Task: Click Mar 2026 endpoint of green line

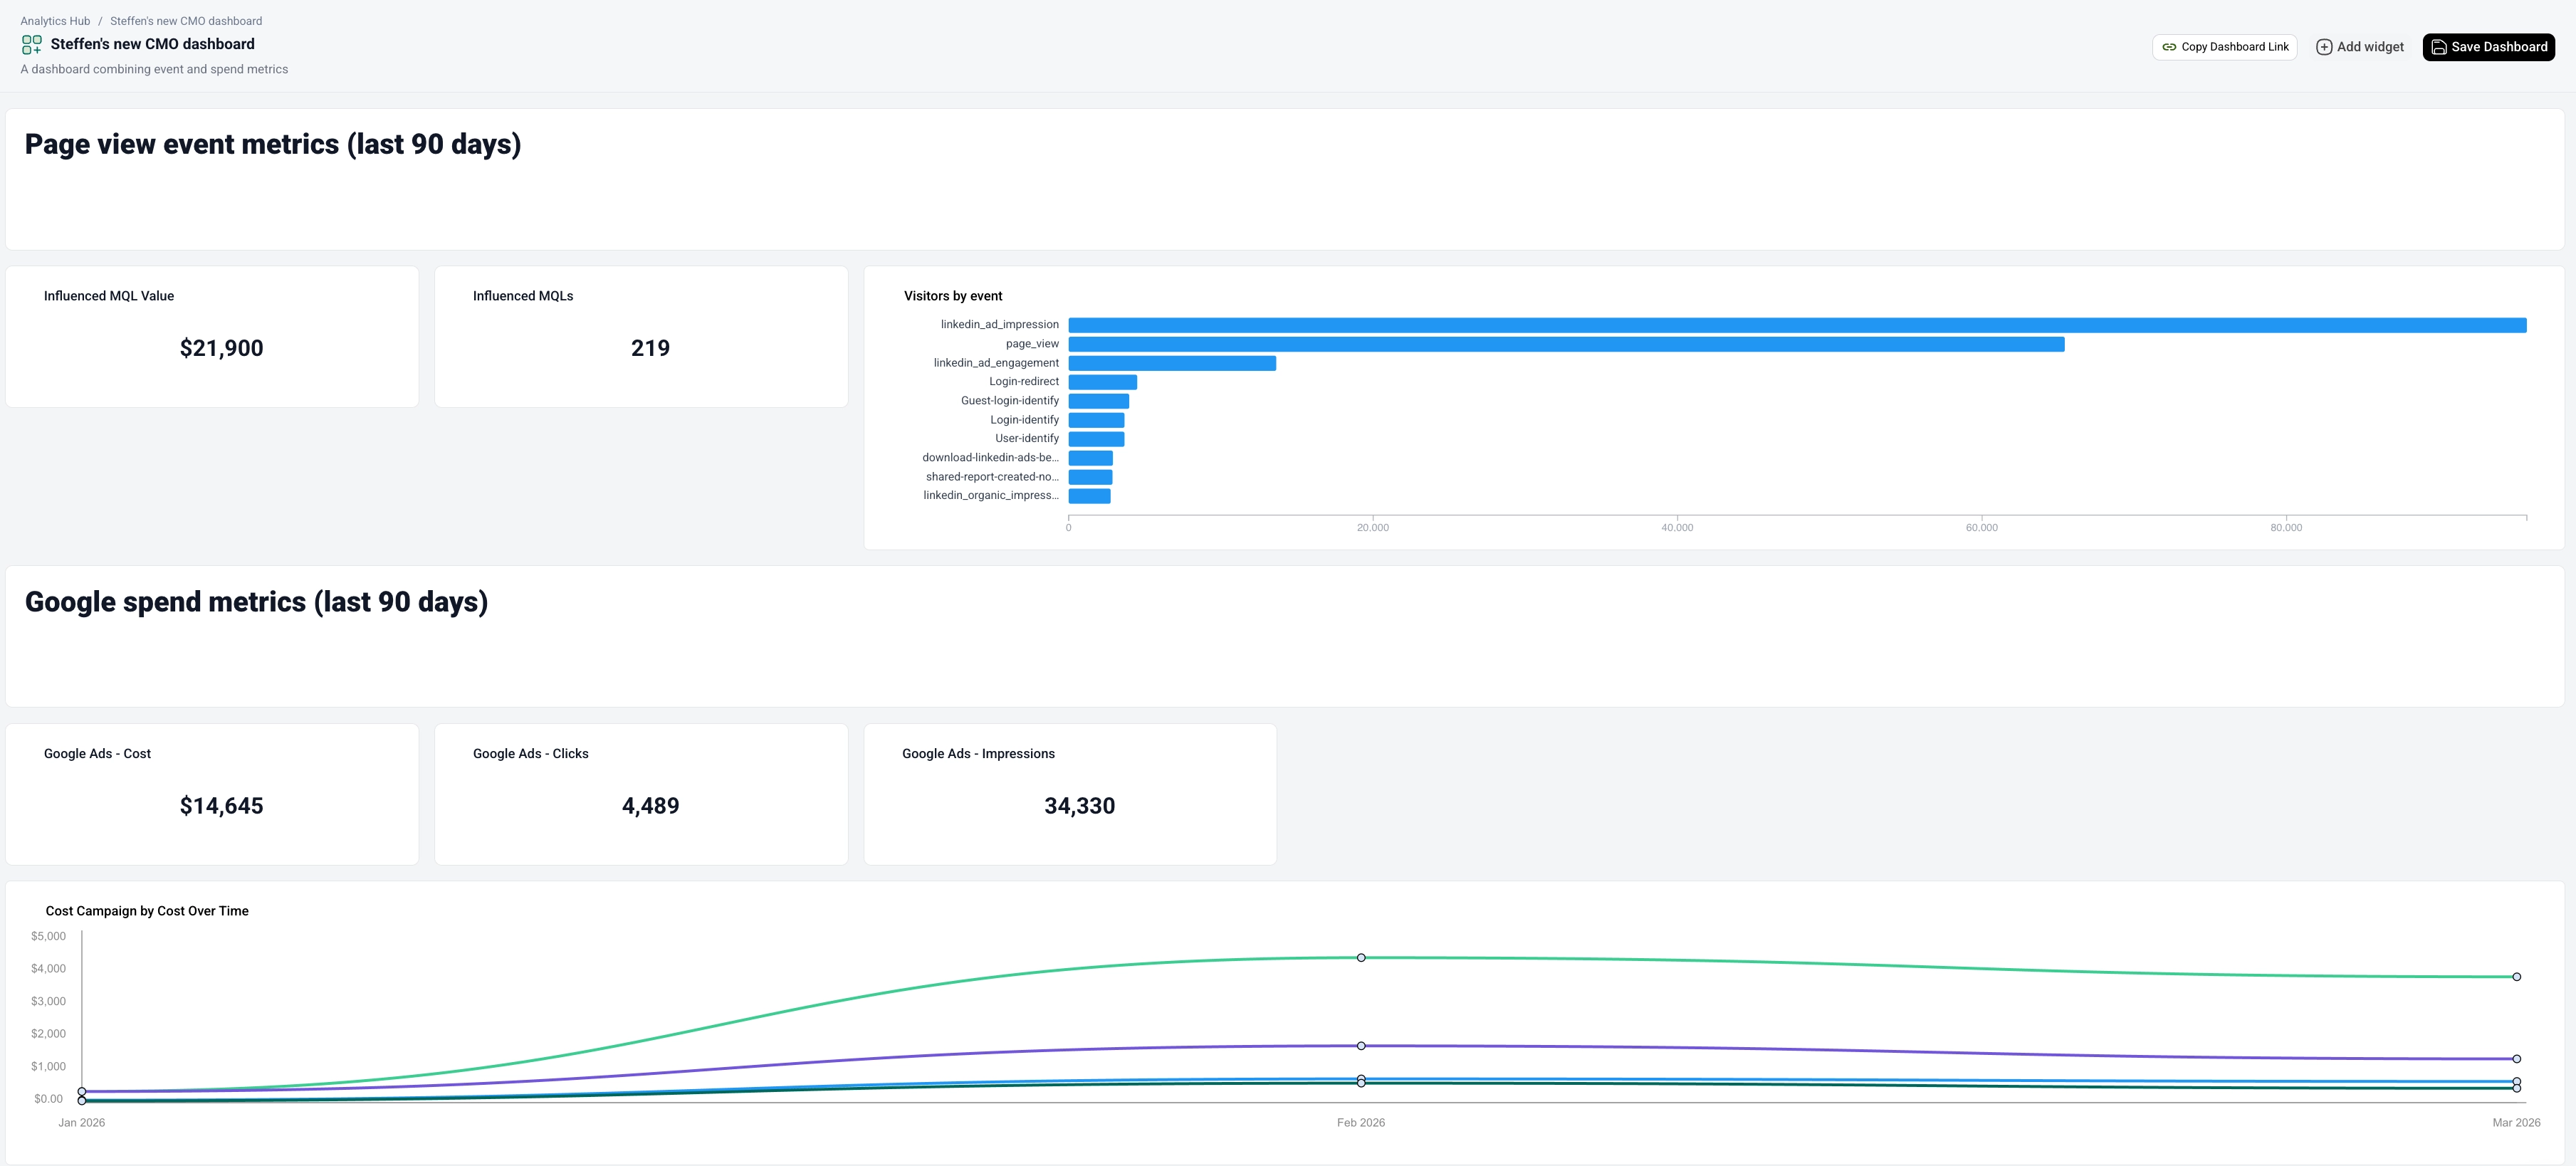Action: click(x=2516, y=977)
